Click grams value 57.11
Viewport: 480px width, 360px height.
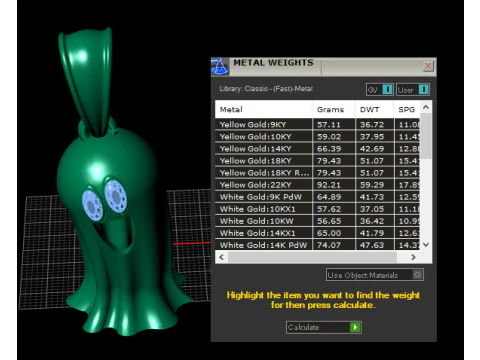(x=329, y=125)
